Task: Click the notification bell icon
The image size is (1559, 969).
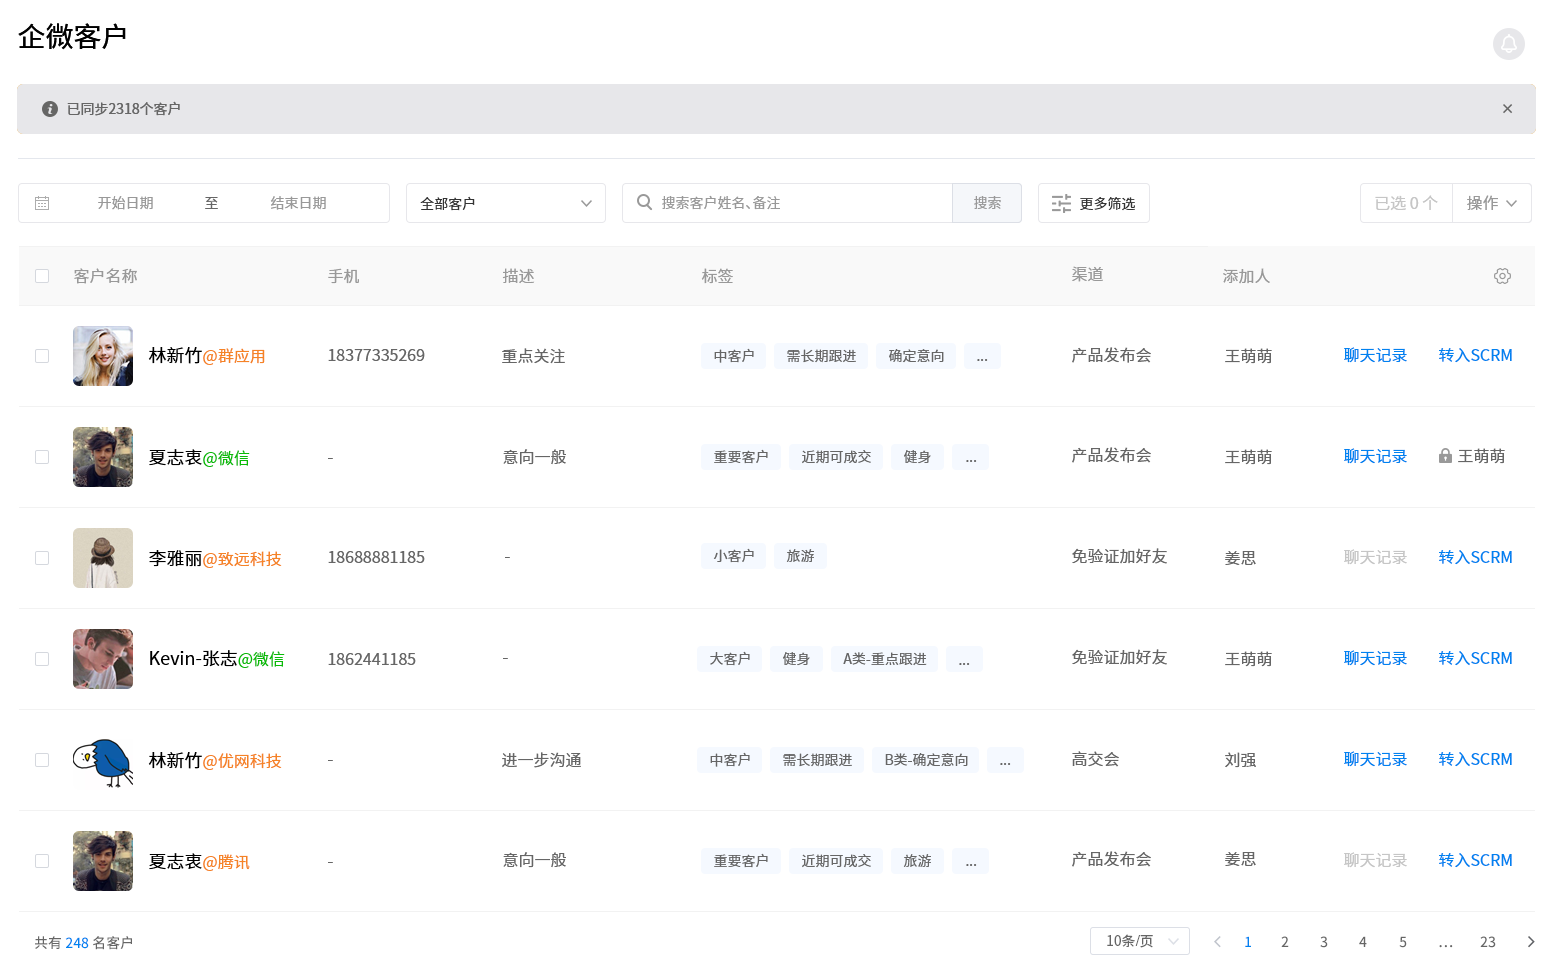Action: 1508,44
